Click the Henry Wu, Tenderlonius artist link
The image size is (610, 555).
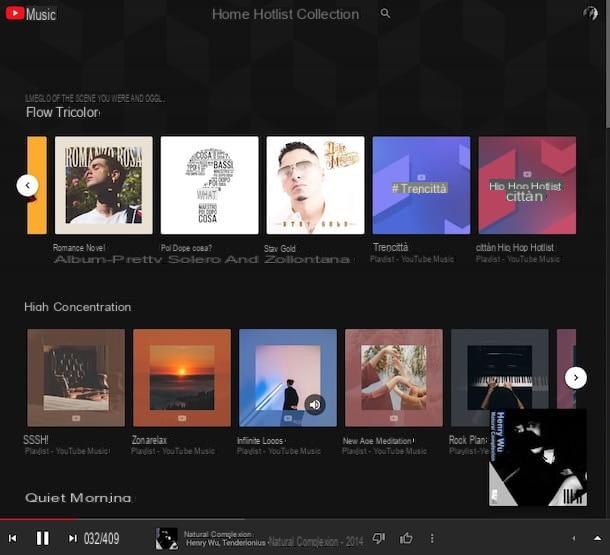(x=226, y=542)
